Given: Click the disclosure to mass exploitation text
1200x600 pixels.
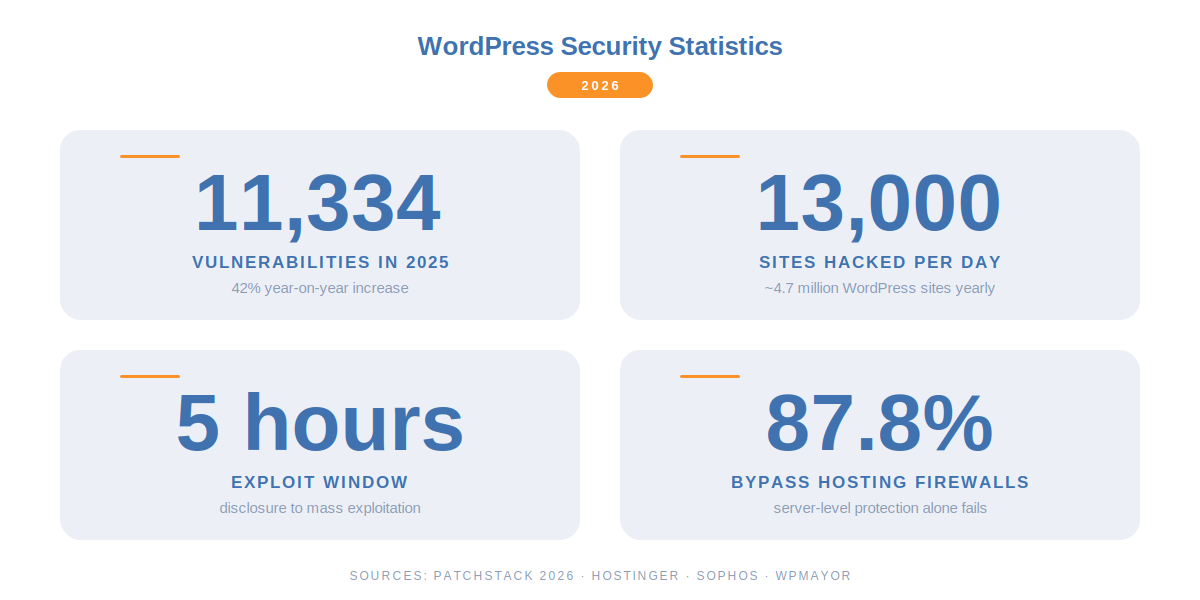Looking at the screenshot, I should (x=320, y=508).
